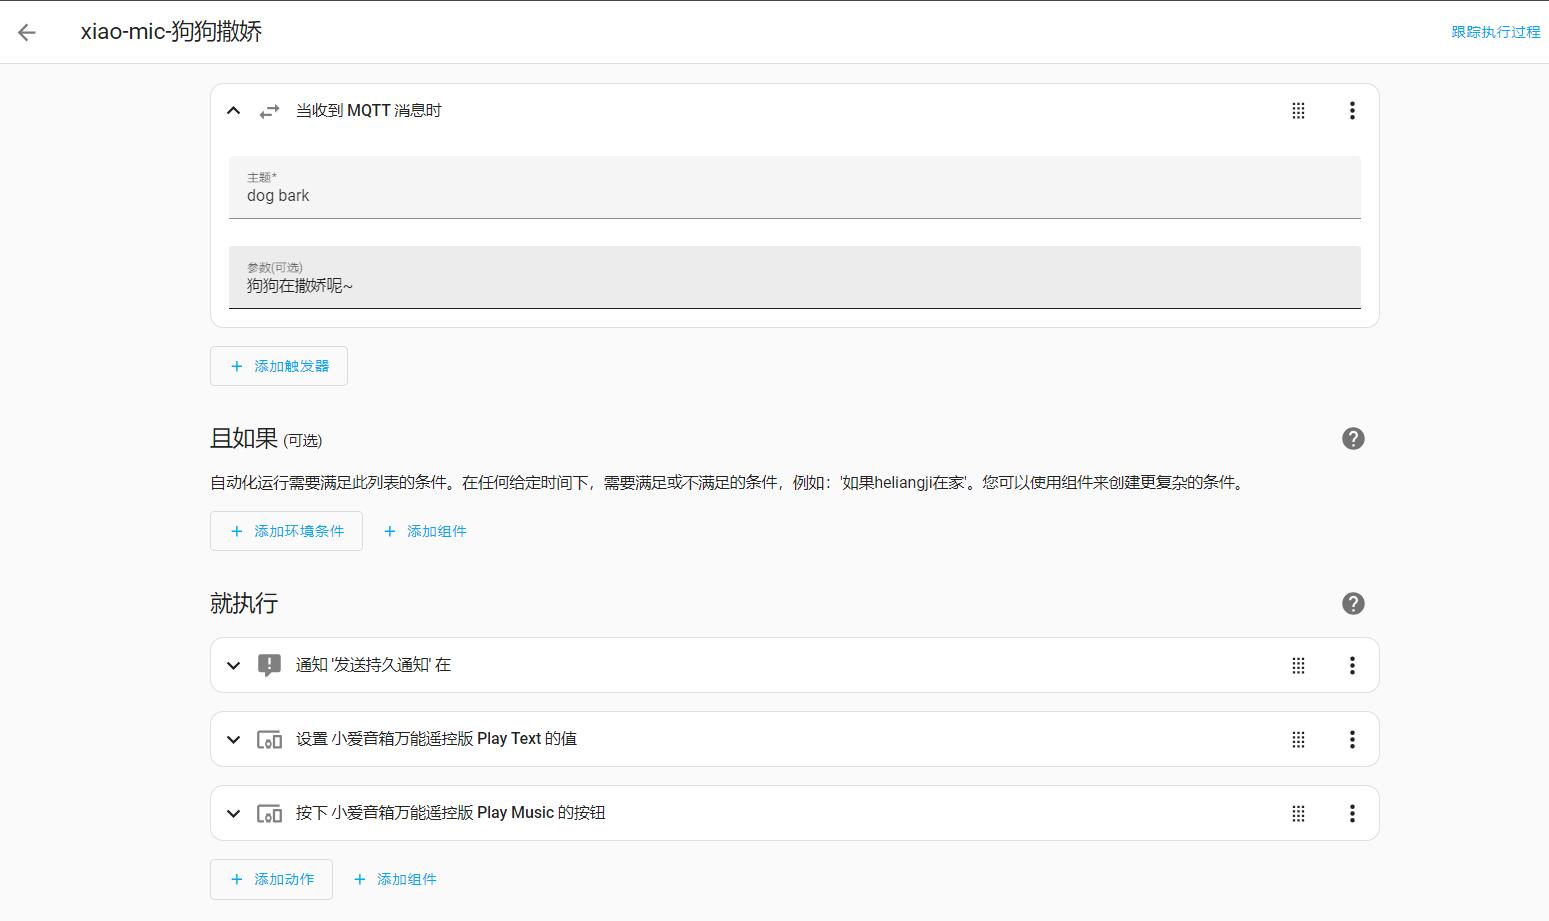
Task: Open the MQTT trigger three-dot menu
Action: point(1352,111)
